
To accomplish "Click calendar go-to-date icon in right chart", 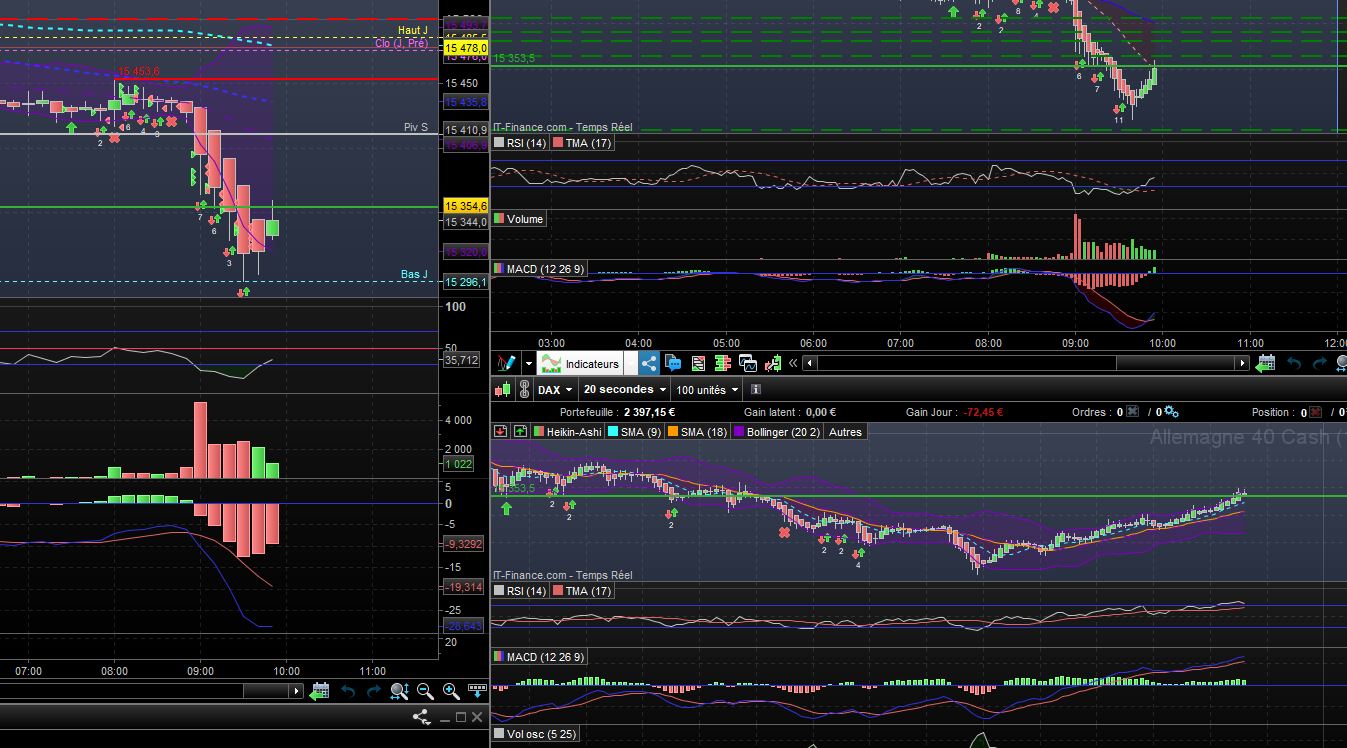I will pos(1266,363).
